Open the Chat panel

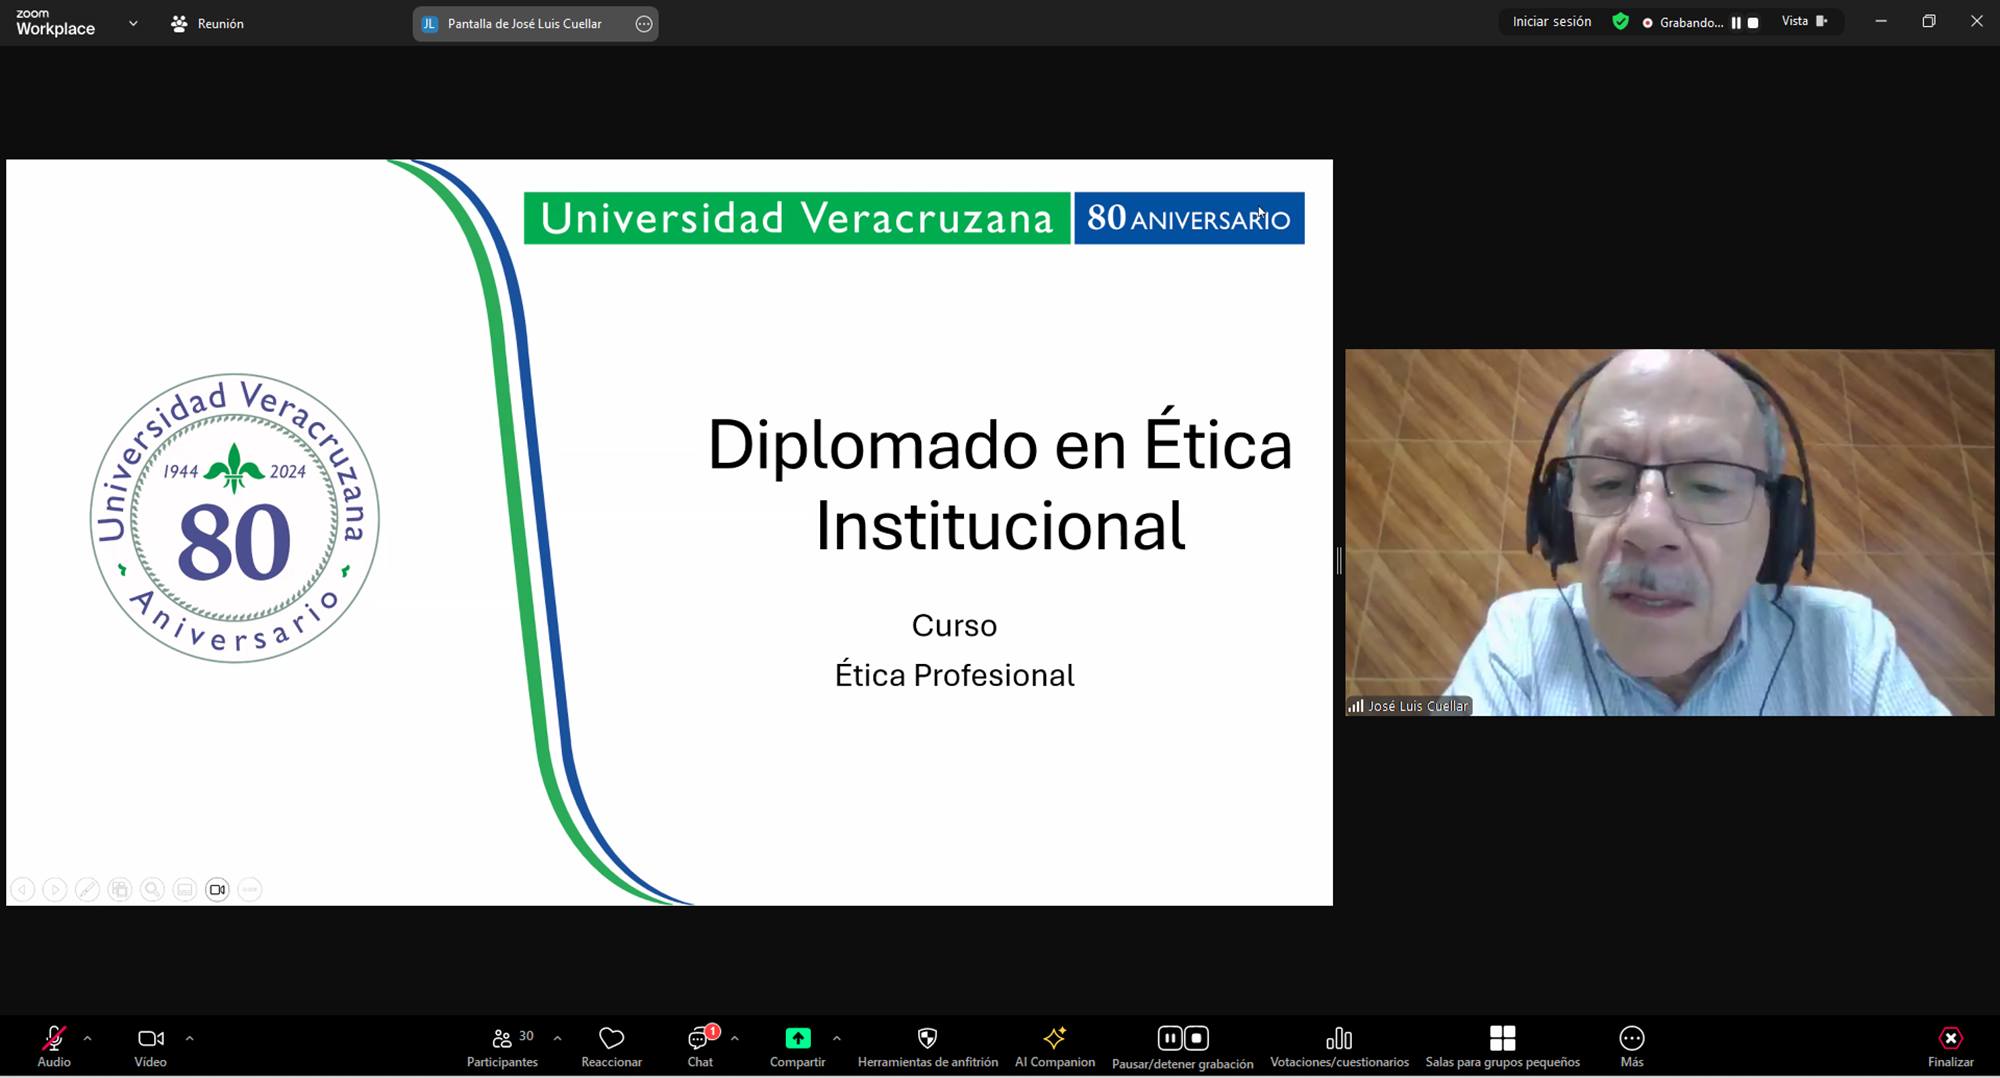(x=700, y=1046)
